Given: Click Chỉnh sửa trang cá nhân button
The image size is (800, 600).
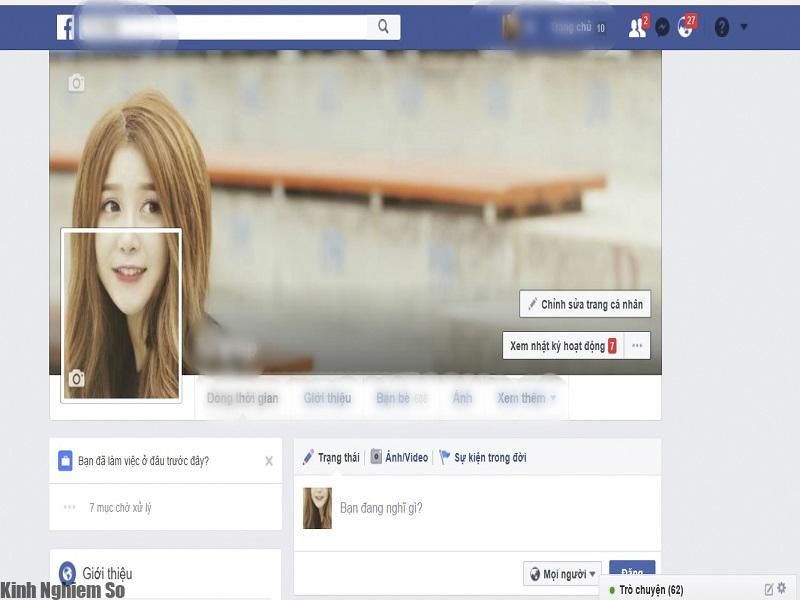Looking at the screenshot, I should pyautogui.click(x=585, y=304).
